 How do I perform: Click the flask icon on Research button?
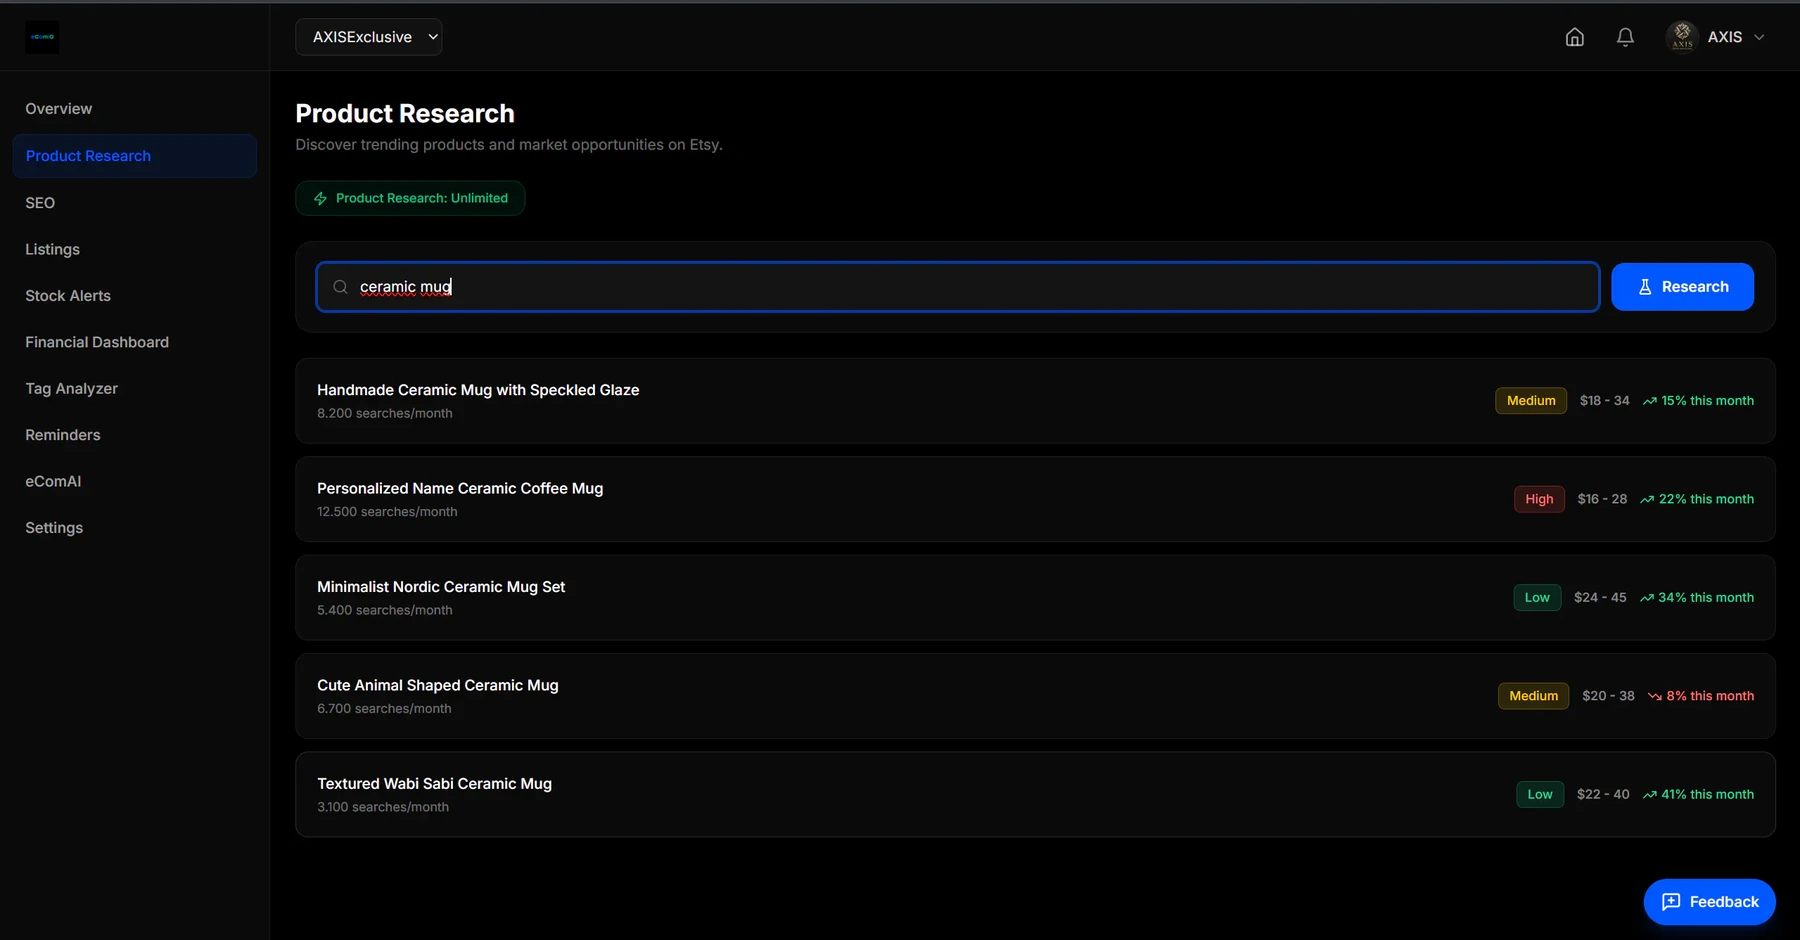(1645, 287)
